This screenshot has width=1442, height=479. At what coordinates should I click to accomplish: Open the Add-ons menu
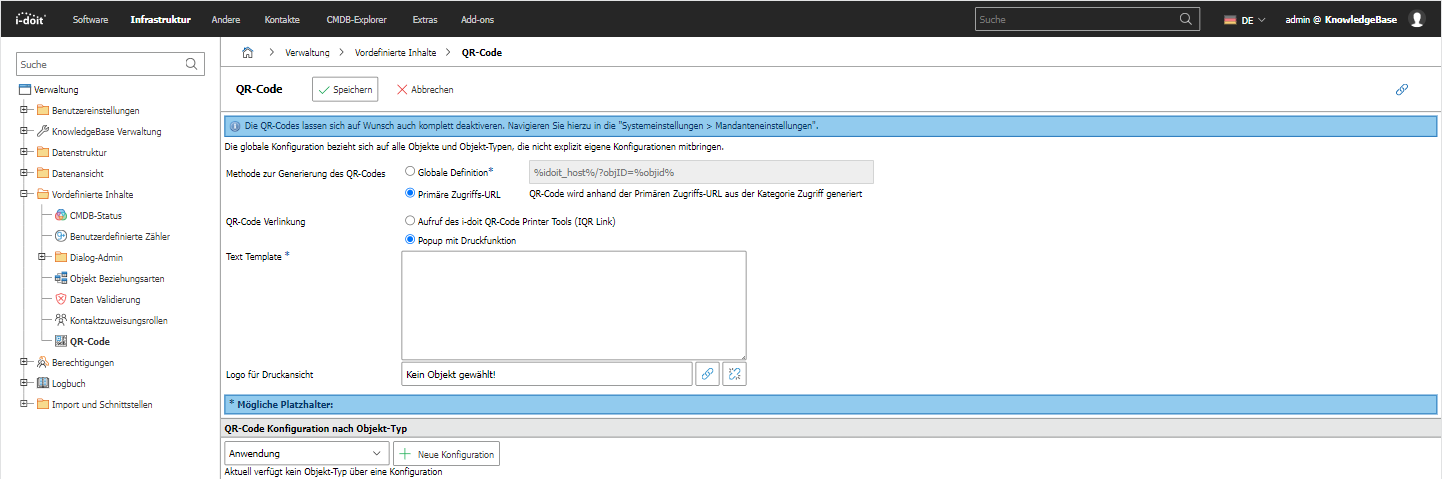click(x=476, y=20)
